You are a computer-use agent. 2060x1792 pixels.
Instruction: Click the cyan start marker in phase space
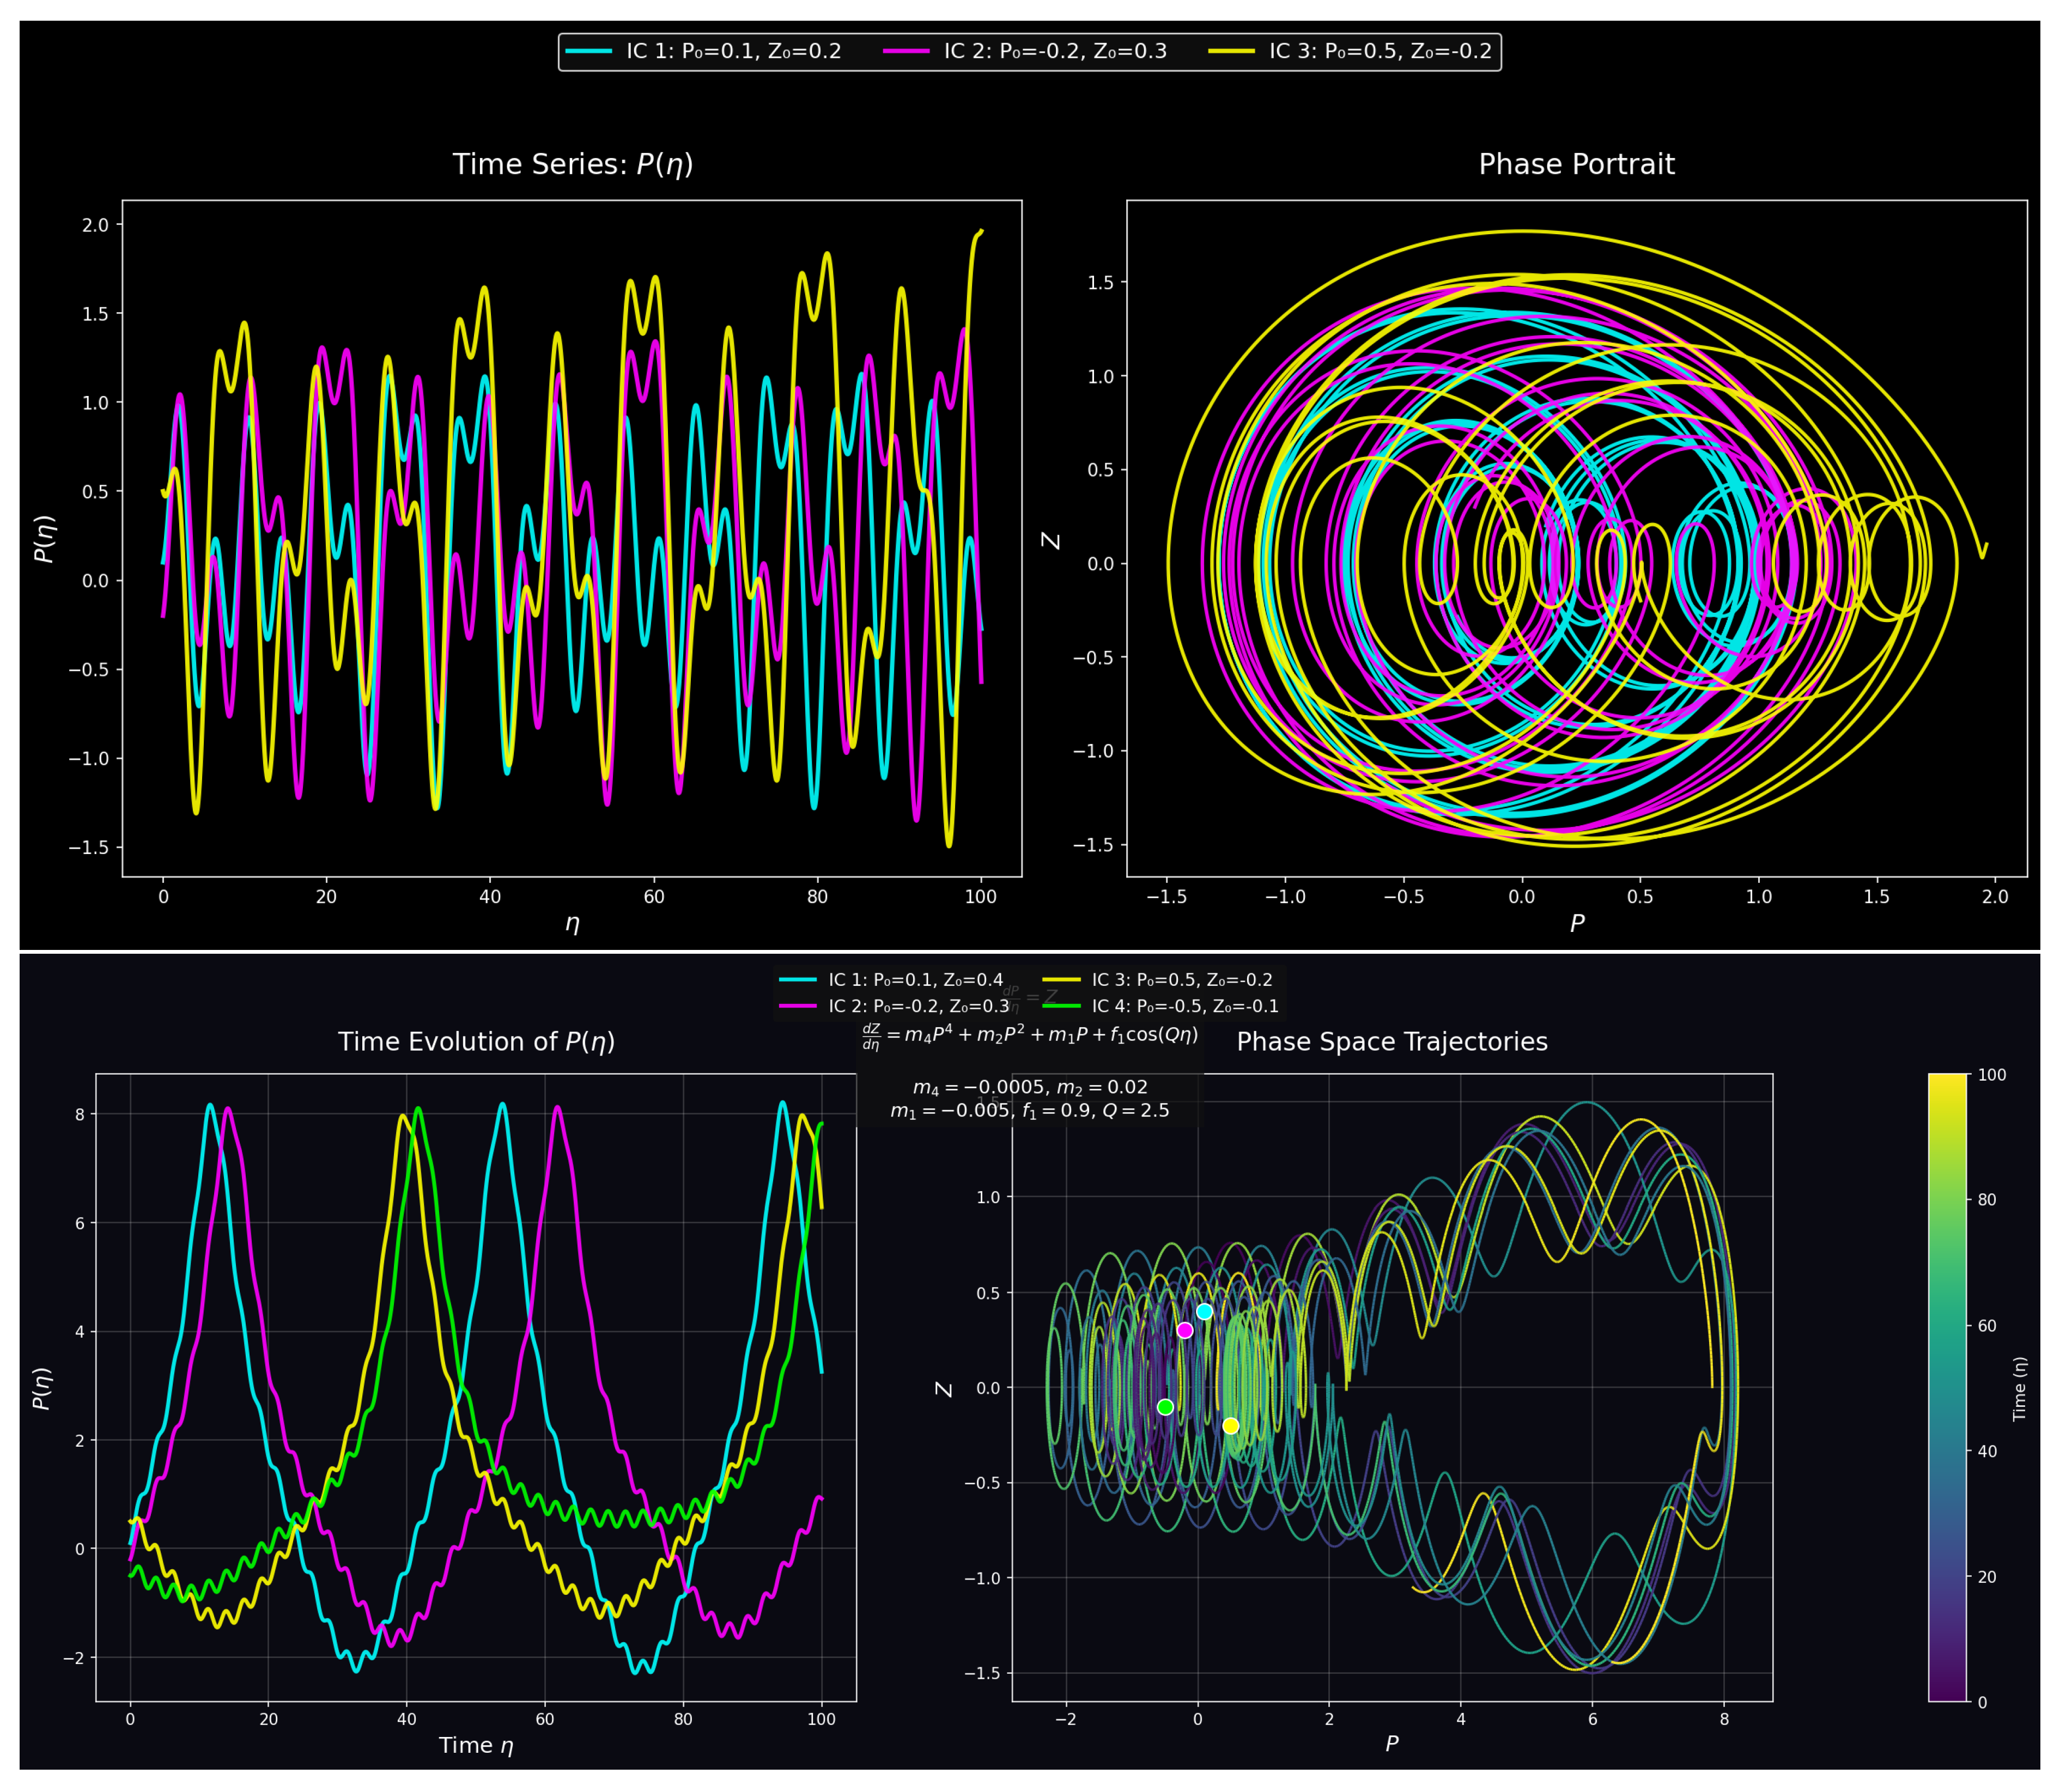coord(1204,1311)
